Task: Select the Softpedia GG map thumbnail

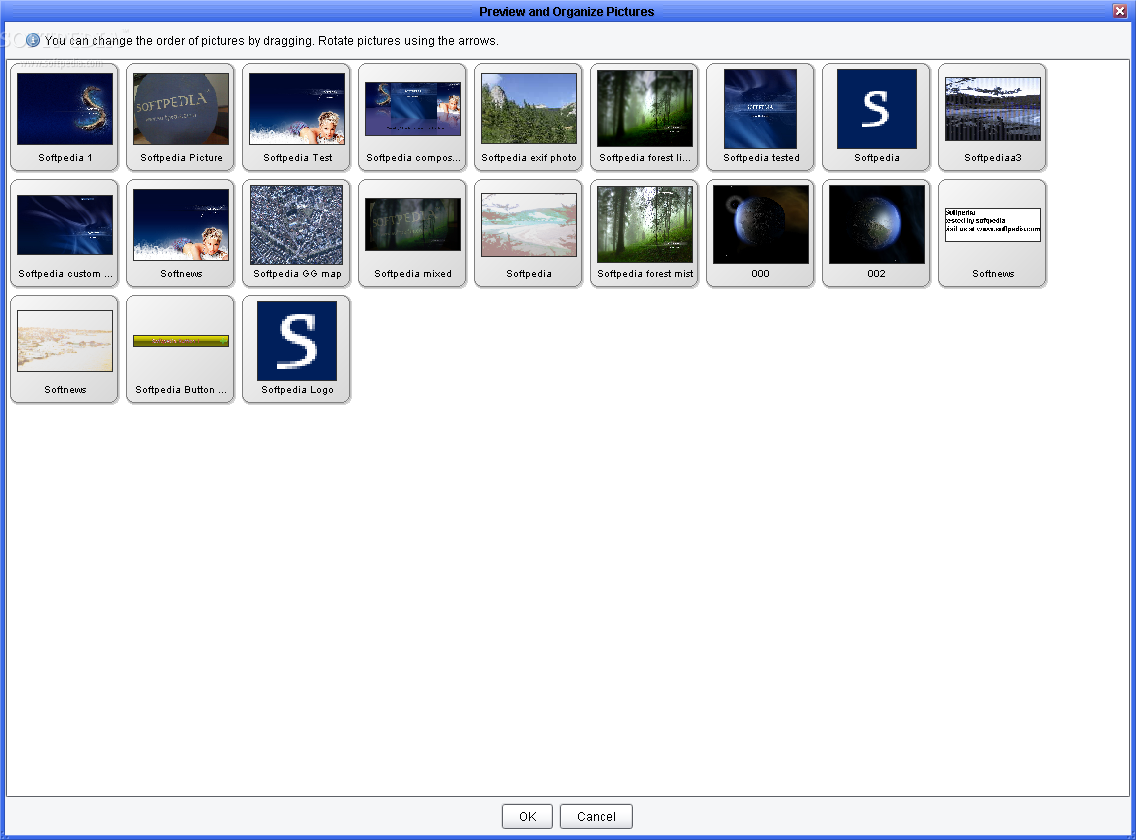Action: coord(296,233)
